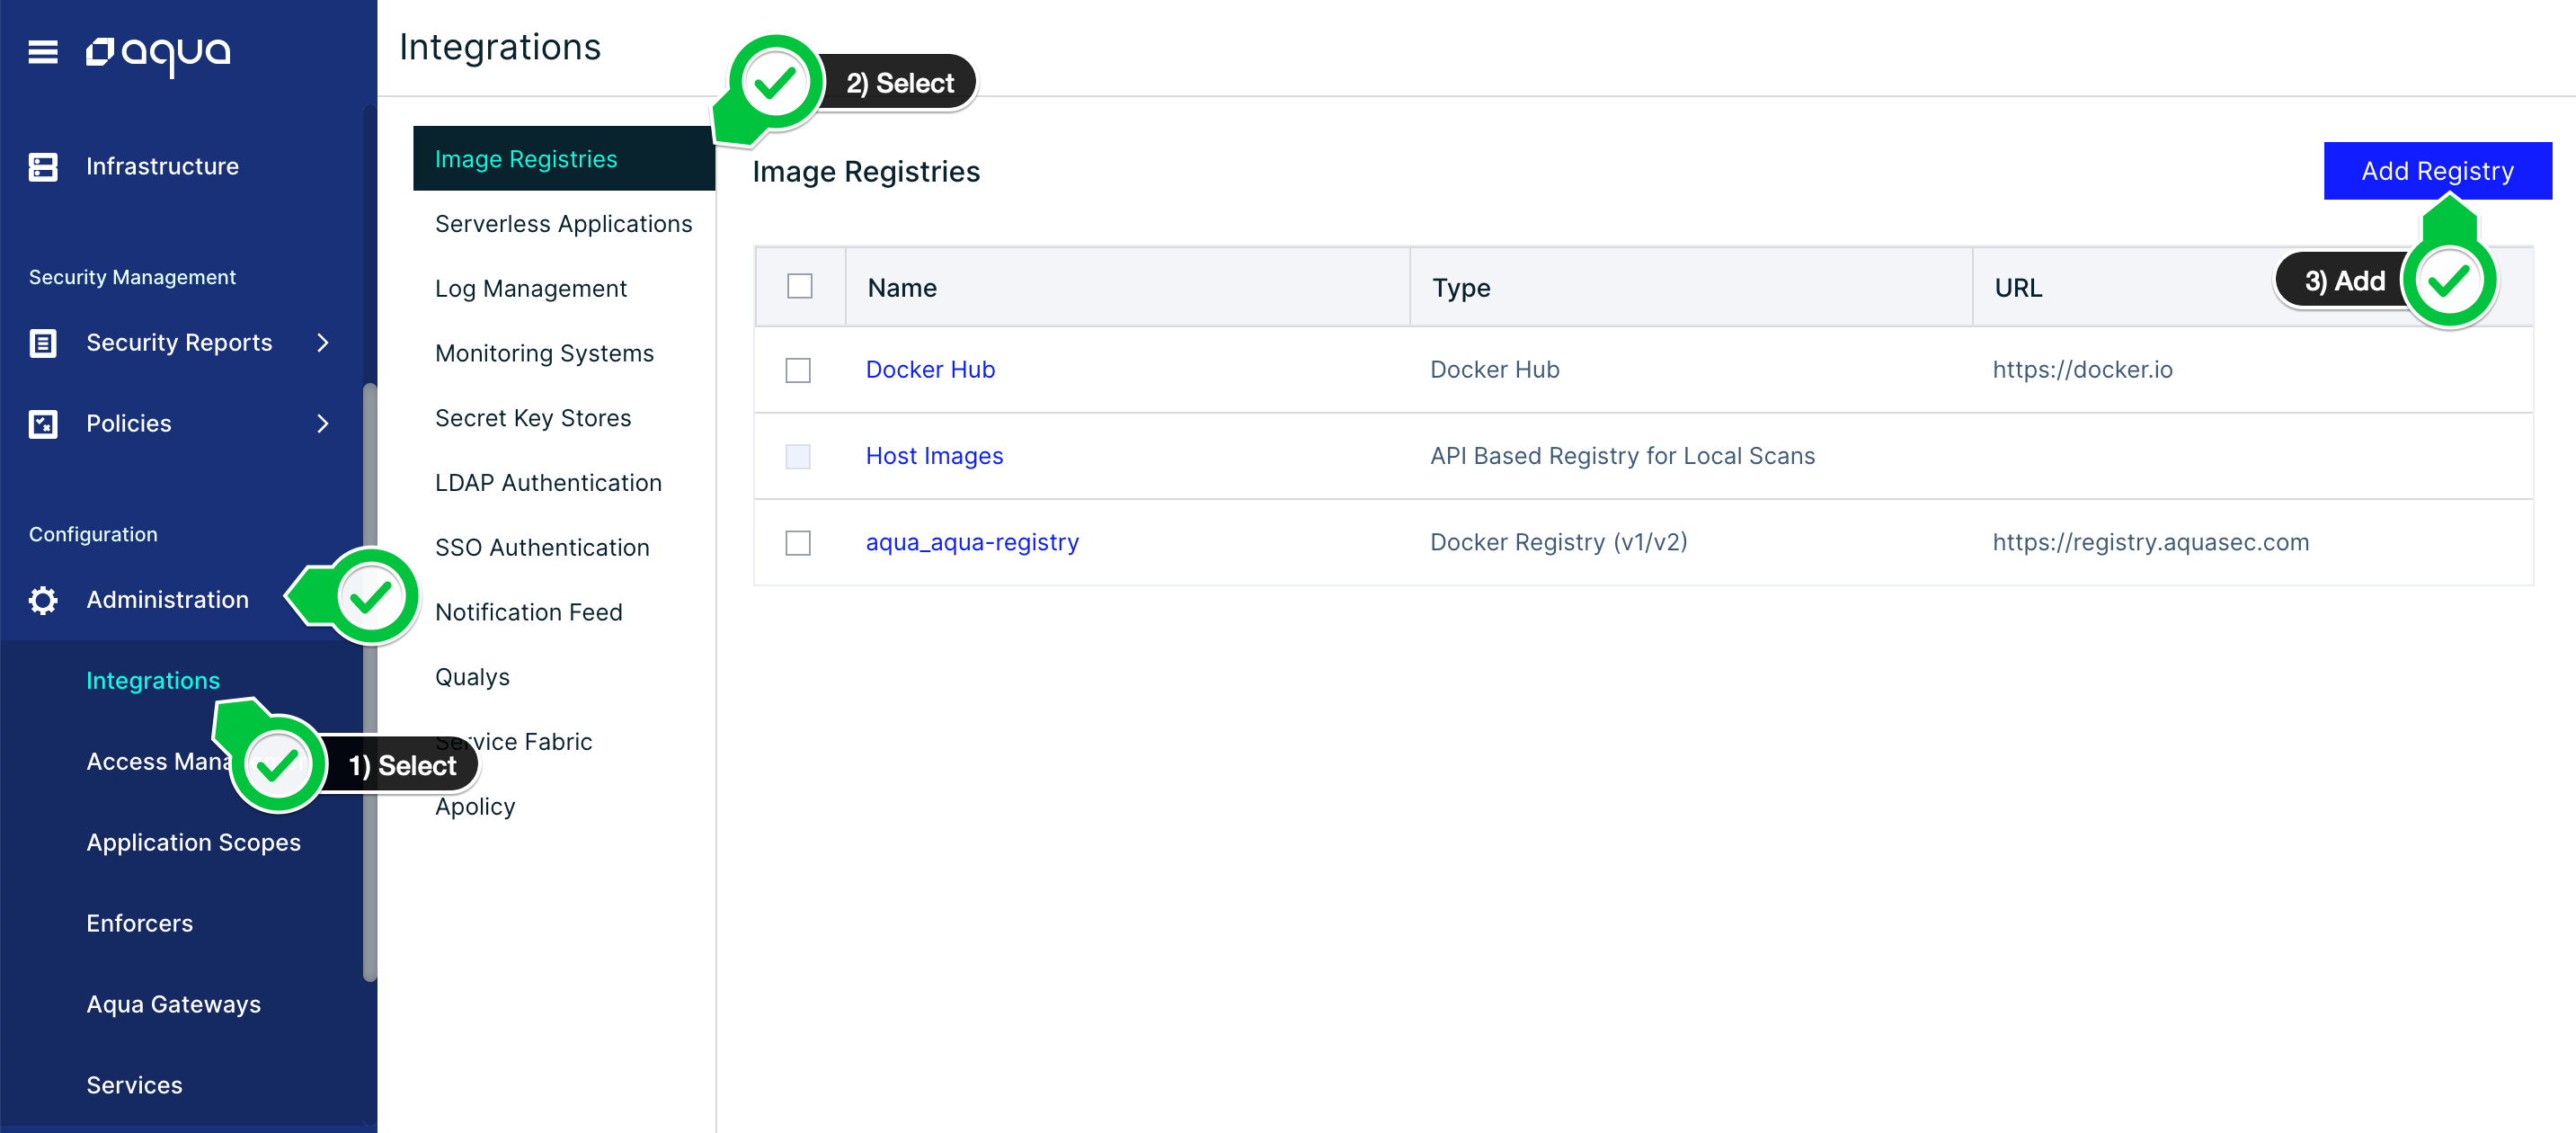Click the Infrastructure server icon
2576x1133 pixels.
click(43, 167)
